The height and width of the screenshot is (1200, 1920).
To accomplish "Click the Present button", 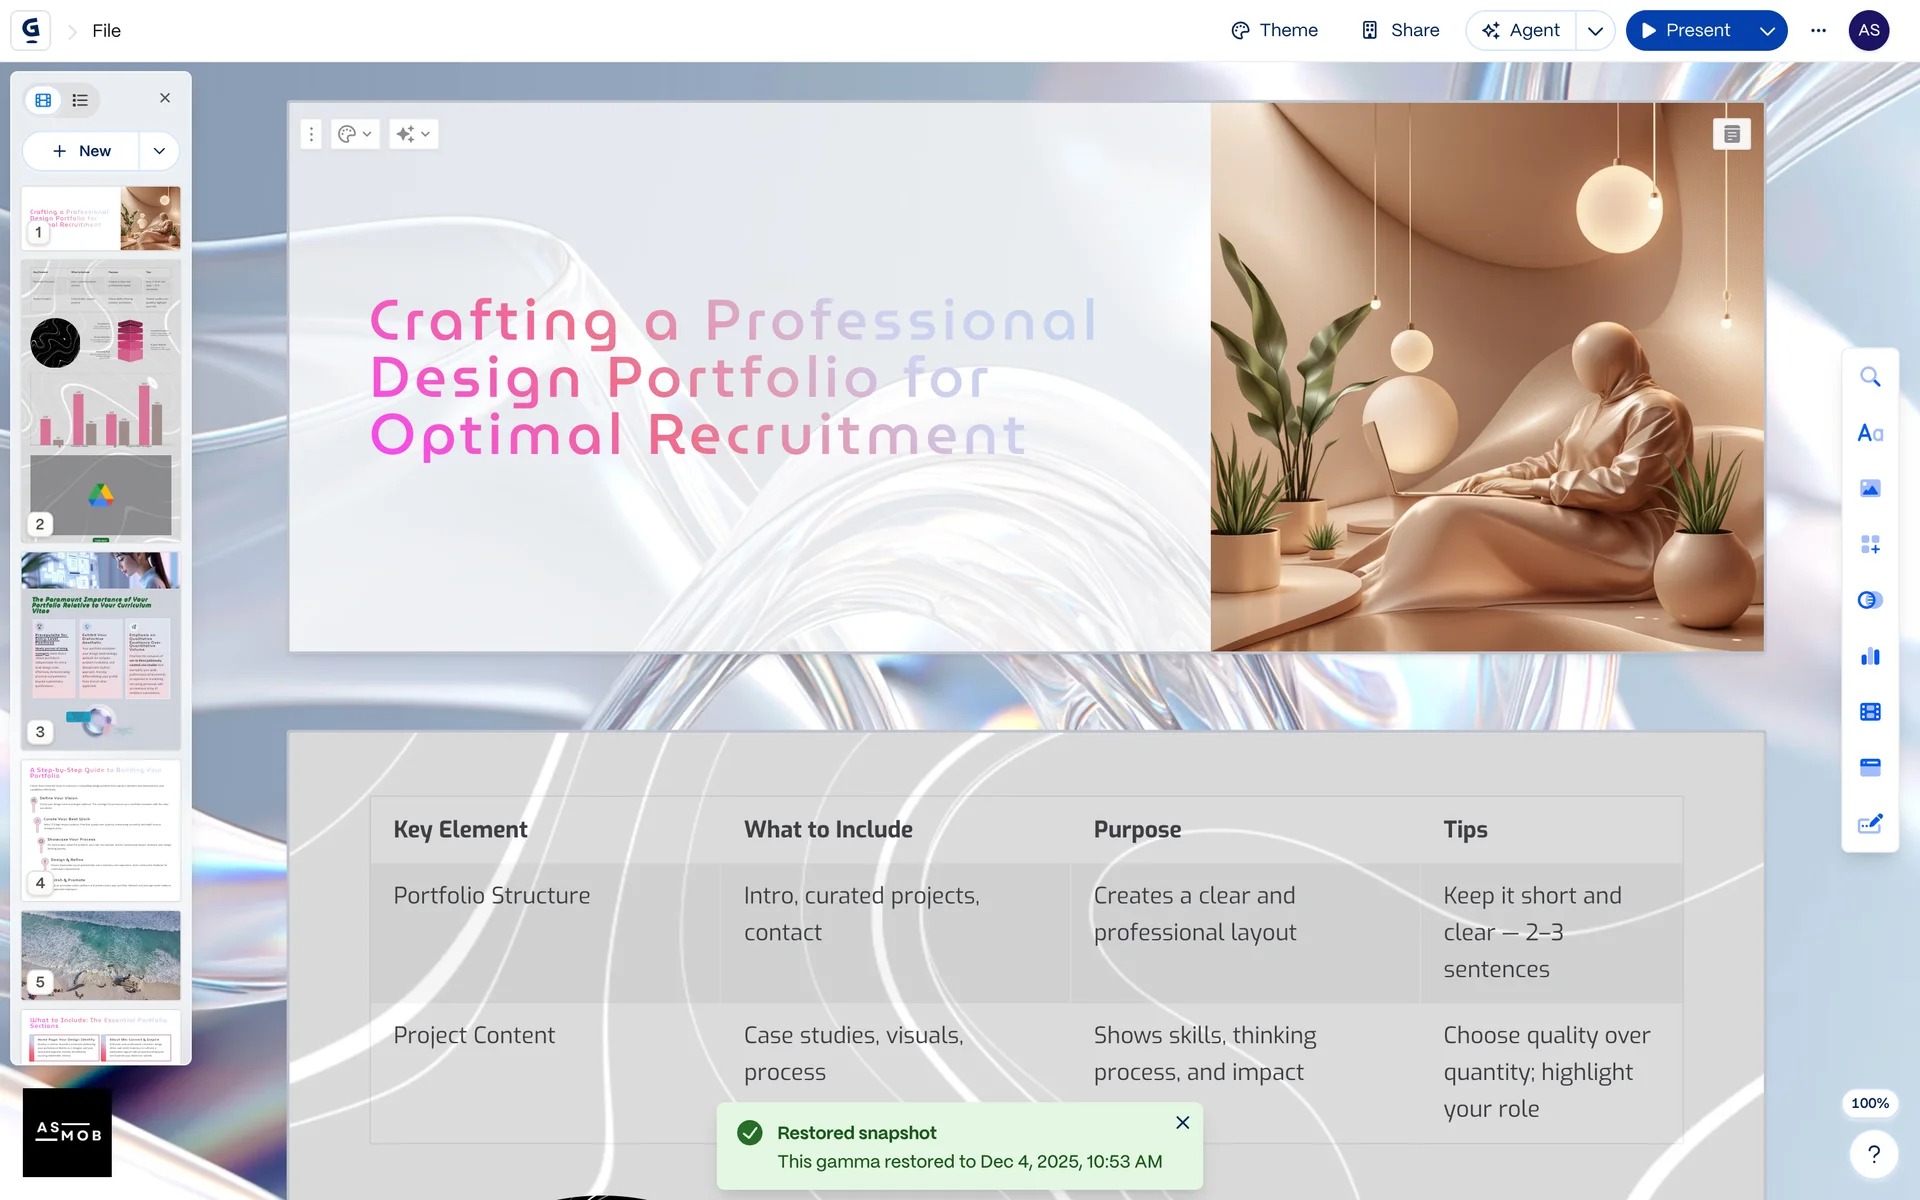I will (x=1686, y=31).
